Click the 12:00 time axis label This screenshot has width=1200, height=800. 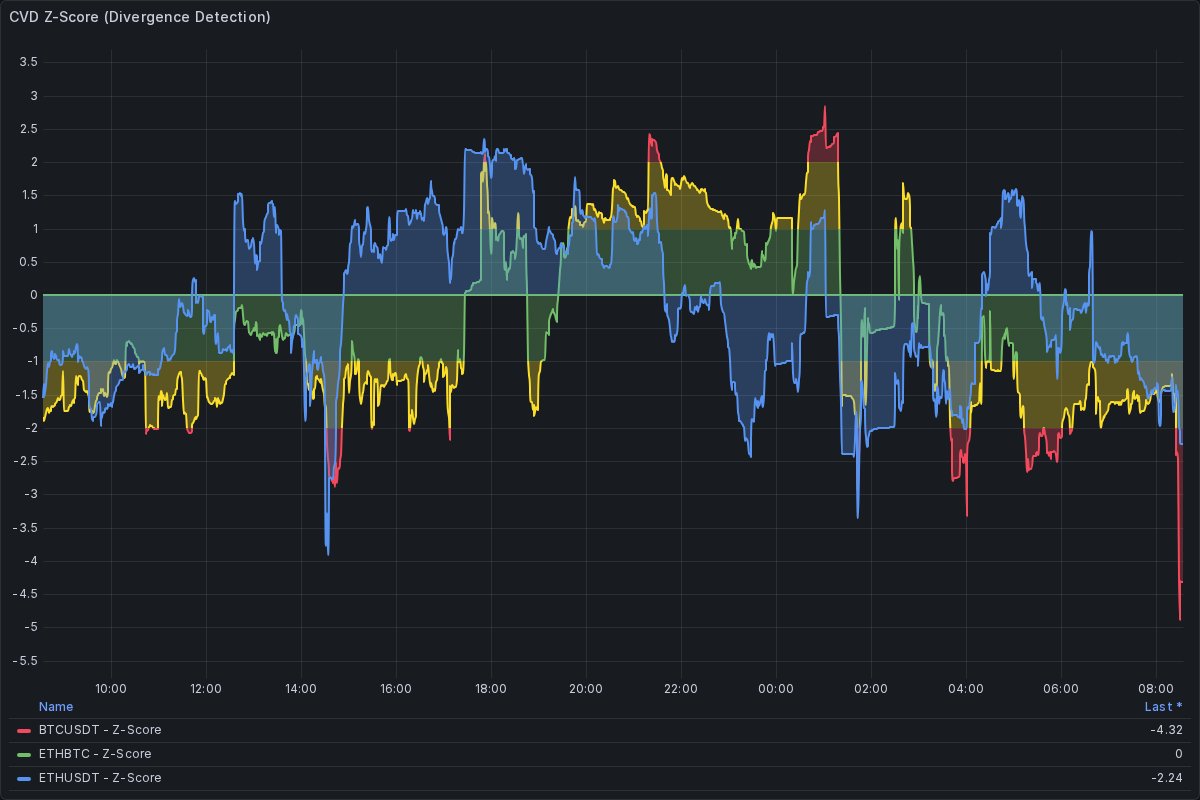click(205, 688)
